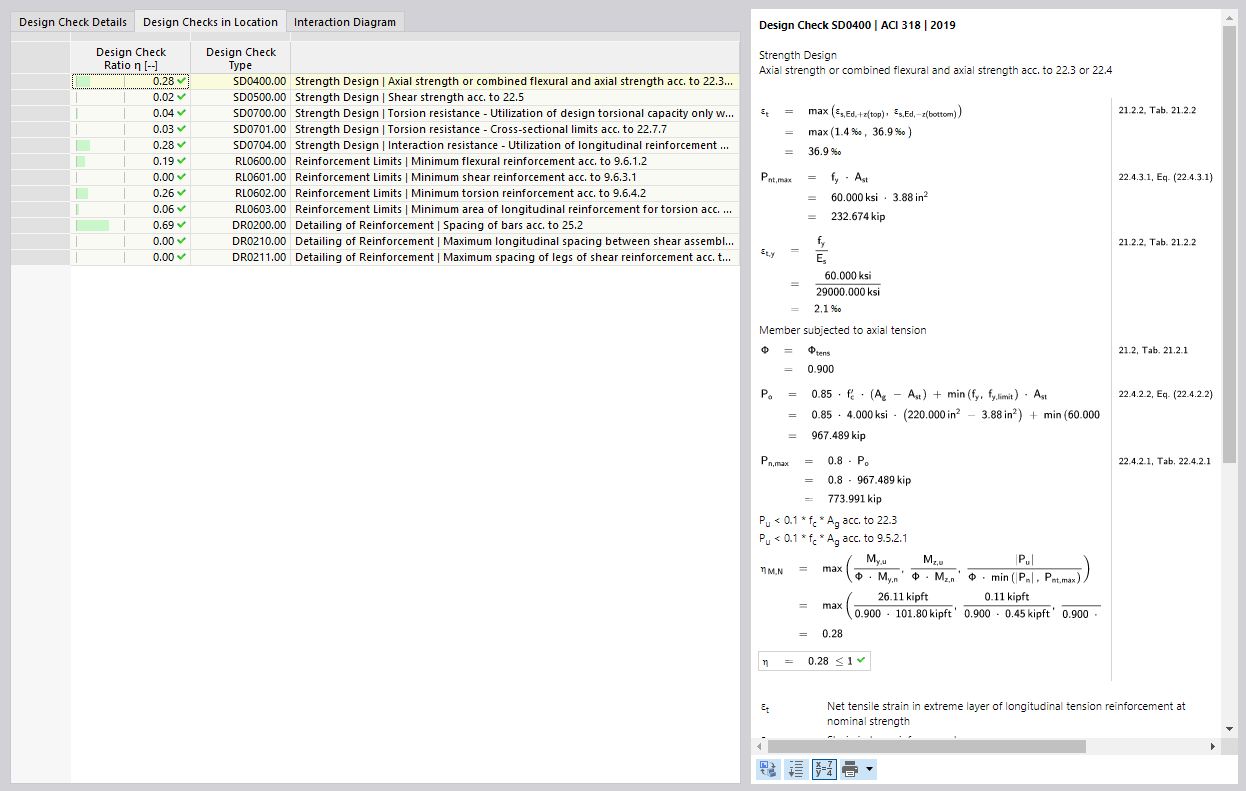This screenshot has height=791, width=1246.
Task: Click green checkmark beside ratio 0.02
Action: [x=182, y=97]
